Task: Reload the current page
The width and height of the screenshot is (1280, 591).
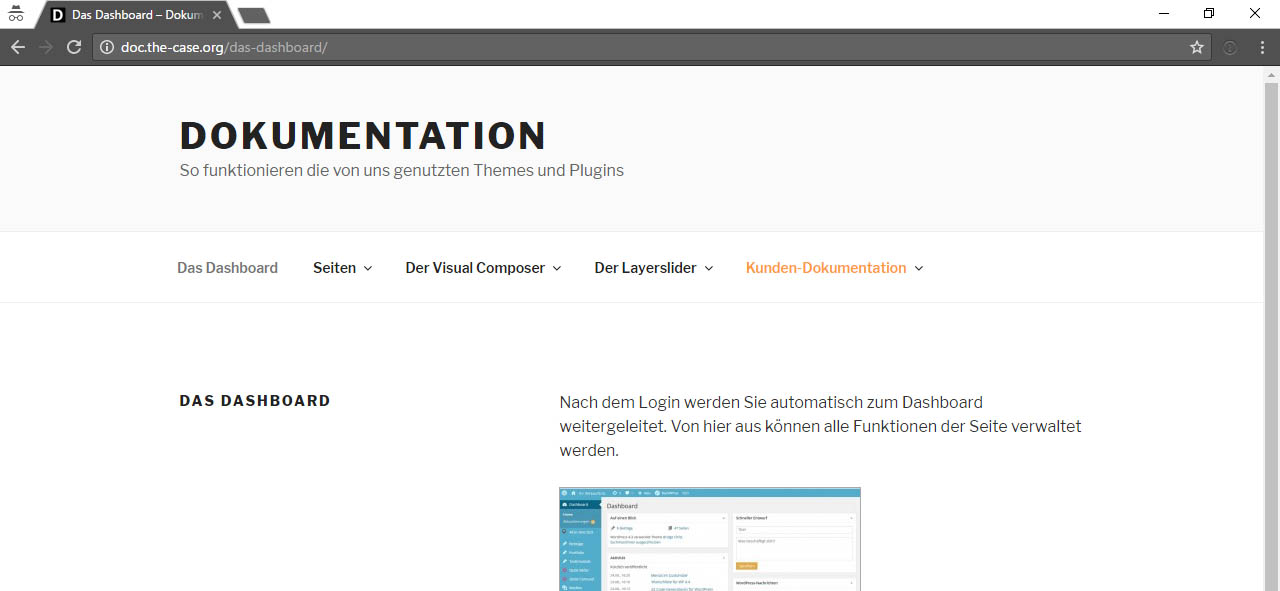Action: pos(74,47)
